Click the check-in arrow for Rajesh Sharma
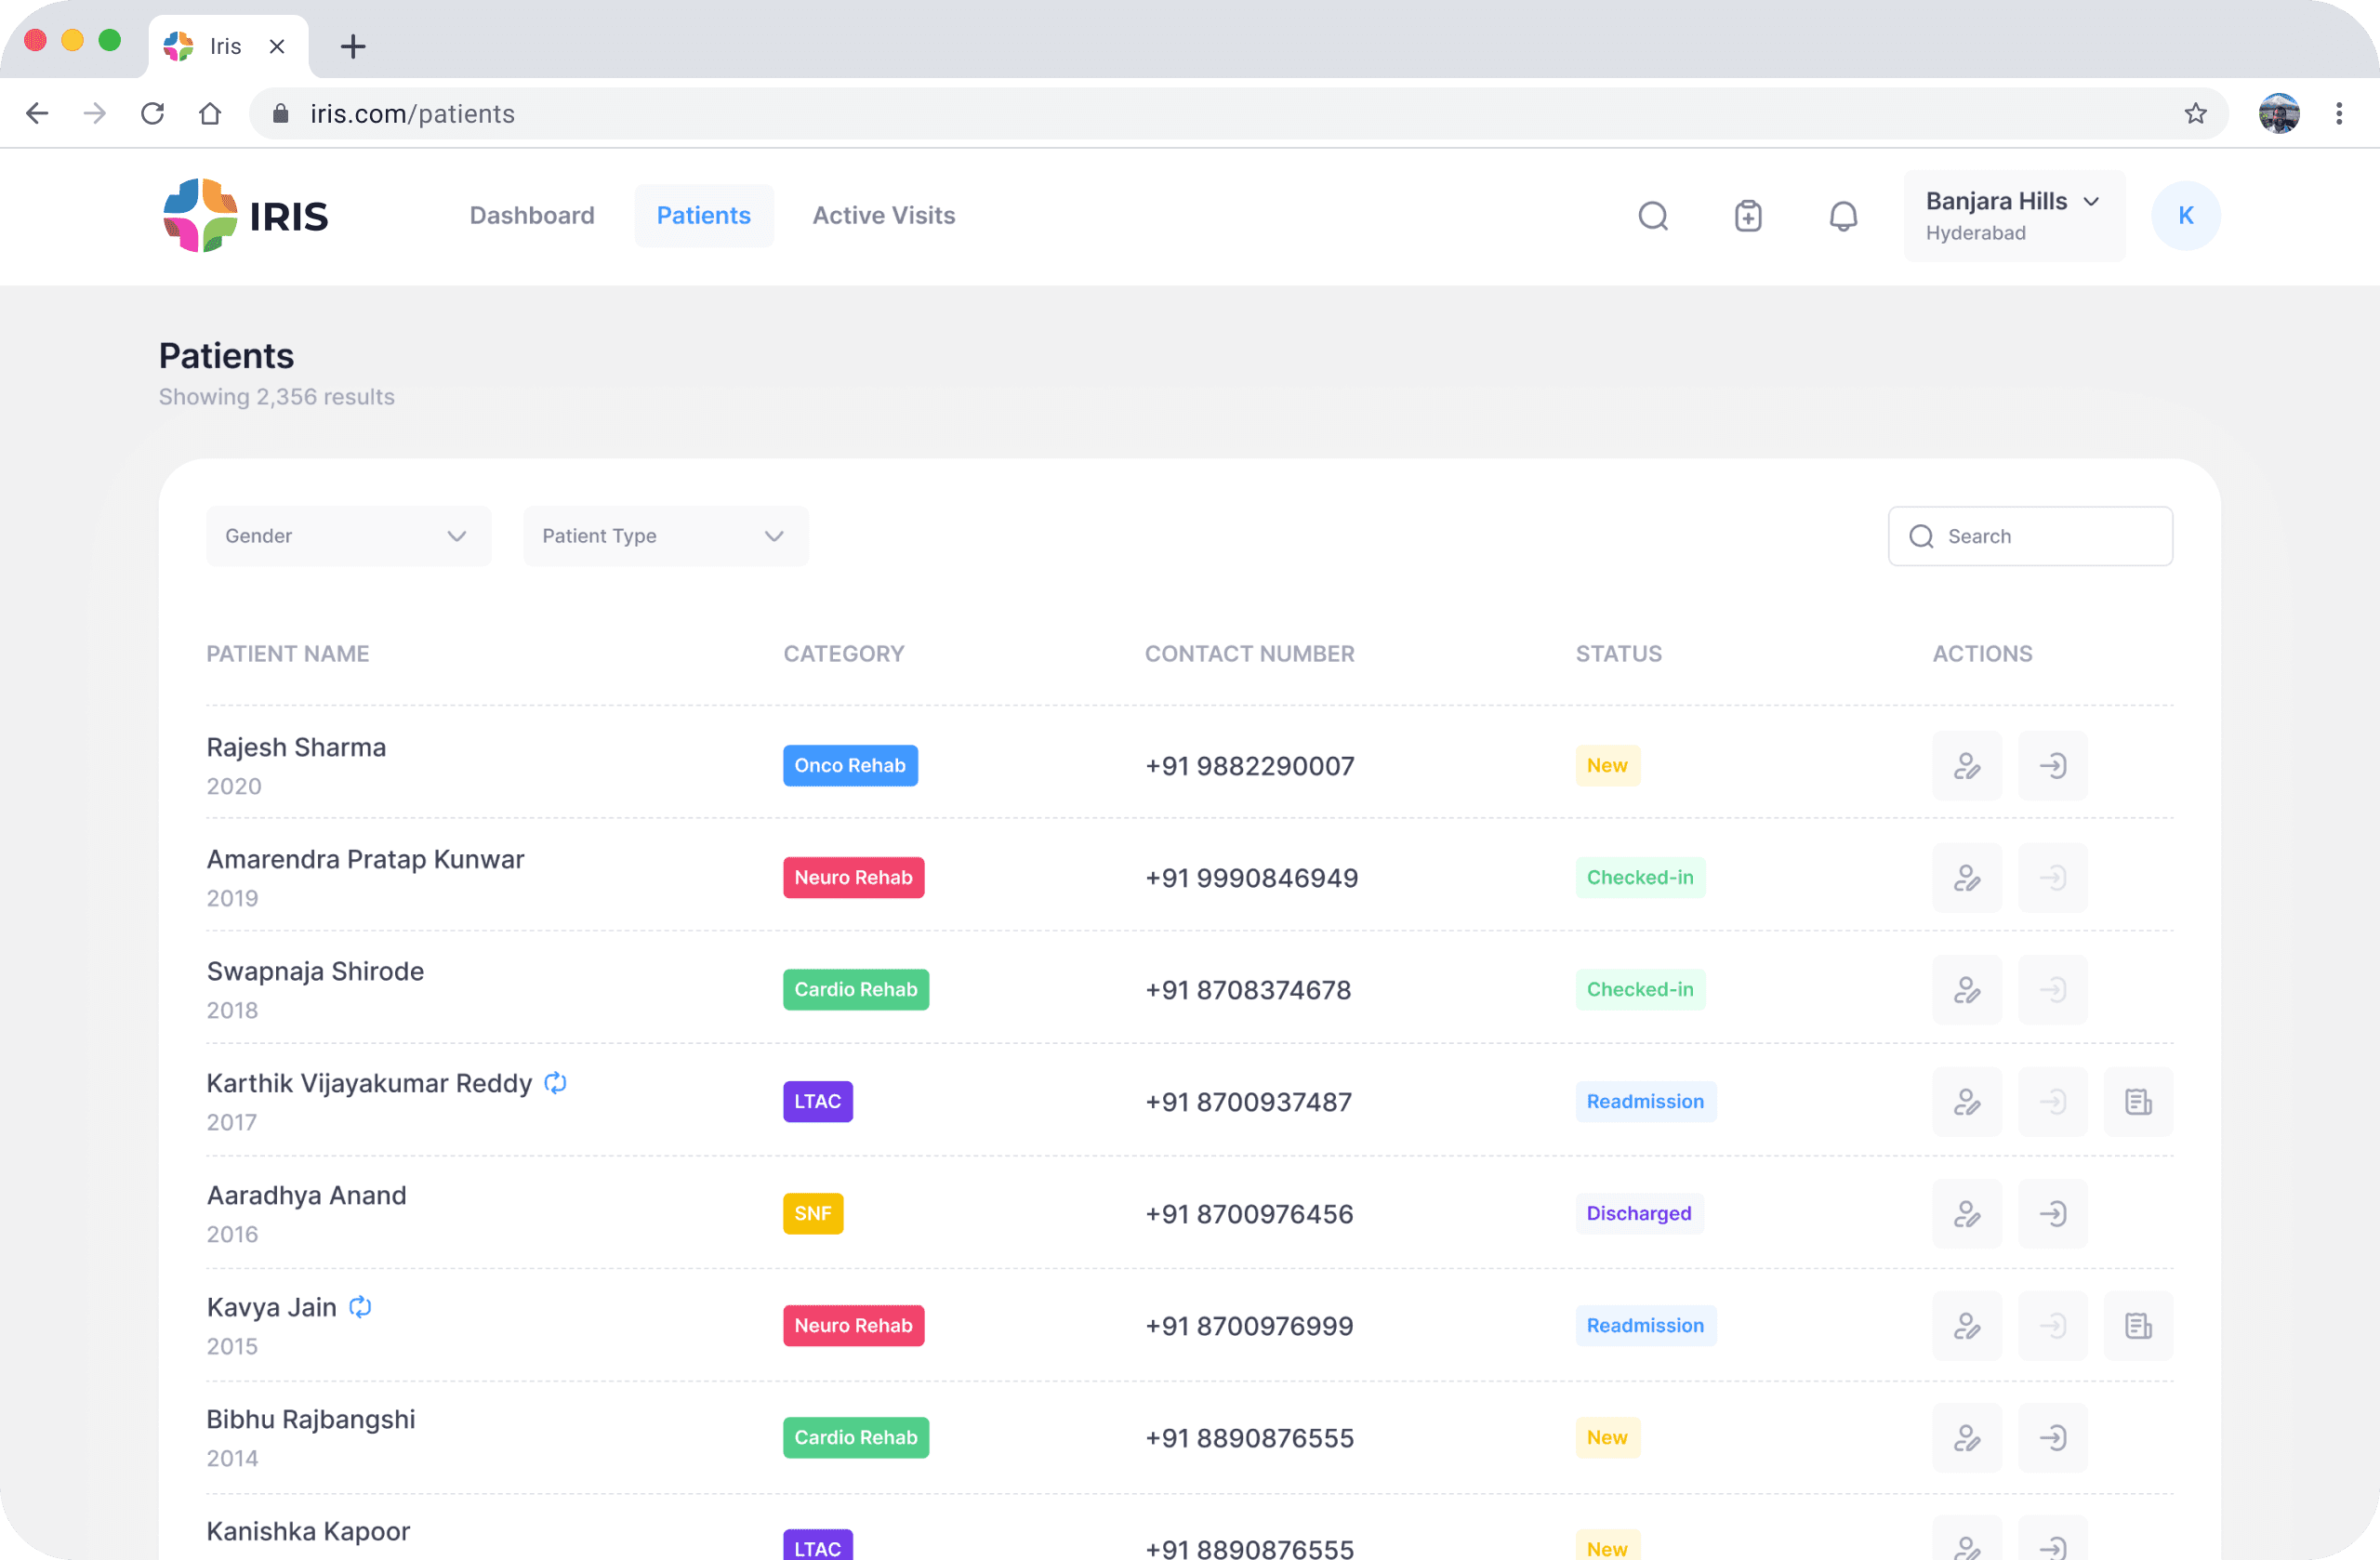Viewport: 2380px width, 1560px height. [x=2052, y=766]
